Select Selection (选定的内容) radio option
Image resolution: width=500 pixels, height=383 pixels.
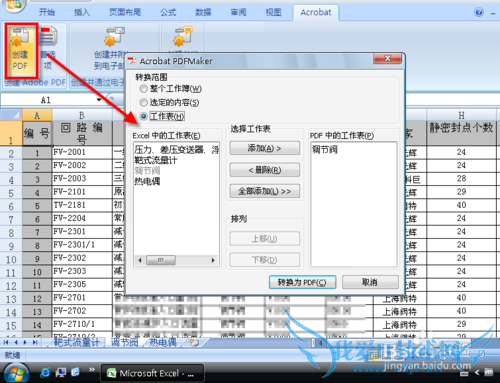(143, 102)
